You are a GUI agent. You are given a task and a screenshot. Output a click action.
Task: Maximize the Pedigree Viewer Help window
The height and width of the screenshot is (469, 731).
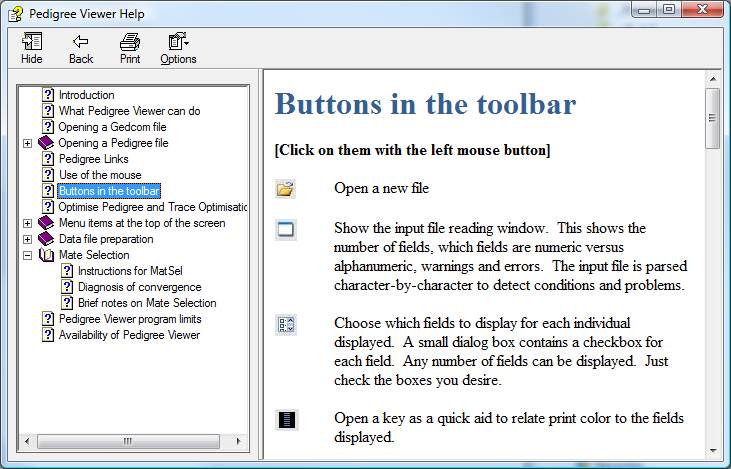point(669,9)
